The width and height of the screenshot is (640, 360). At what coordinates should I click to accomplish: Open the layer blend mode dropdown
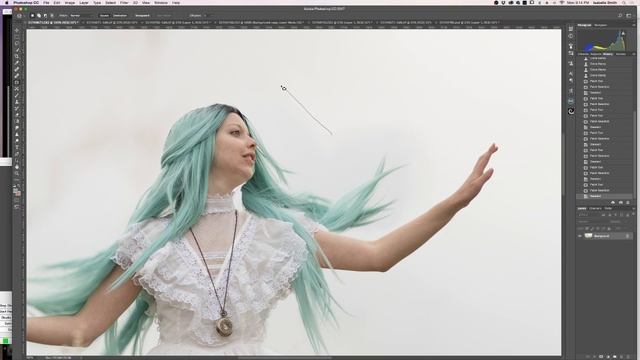(x=592, y=222)
